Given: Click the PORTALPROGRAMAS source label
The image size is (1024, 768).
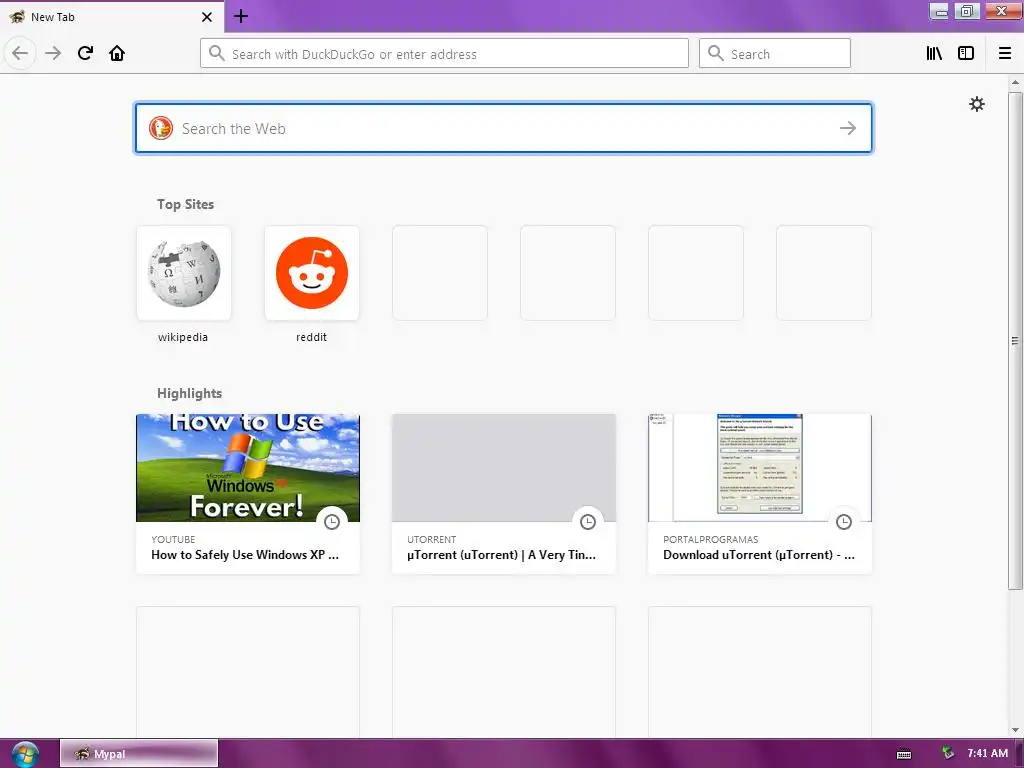Looking at the screenshot, I should (x=711, y=539).
